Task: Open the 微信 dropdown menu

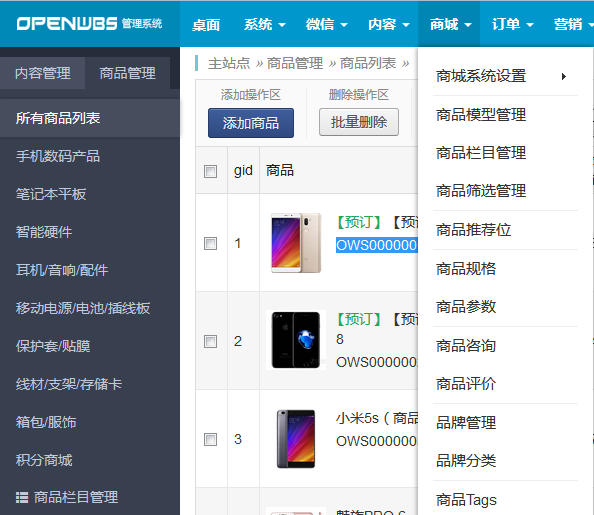Action: click(x=327, y=25)
